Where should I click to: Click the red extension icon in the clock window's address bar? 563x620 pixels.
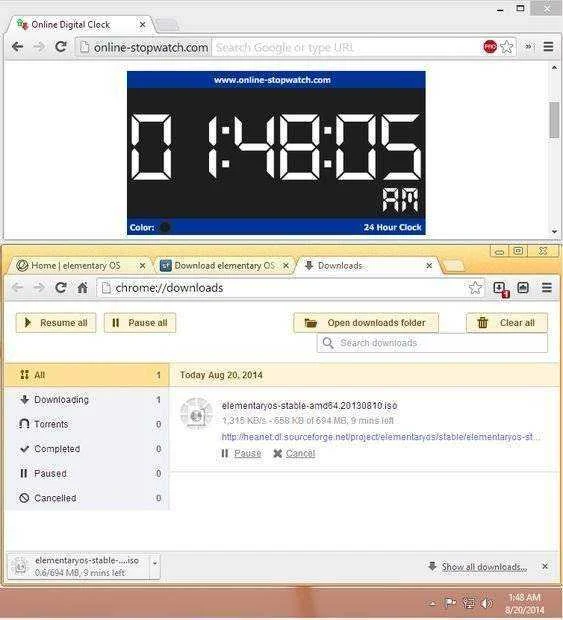(x=490, y=47)
